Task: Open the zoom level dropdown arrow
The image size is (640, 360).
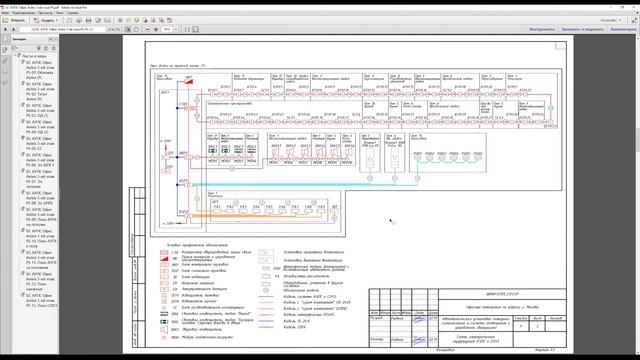Action: (x=176, y=29)
